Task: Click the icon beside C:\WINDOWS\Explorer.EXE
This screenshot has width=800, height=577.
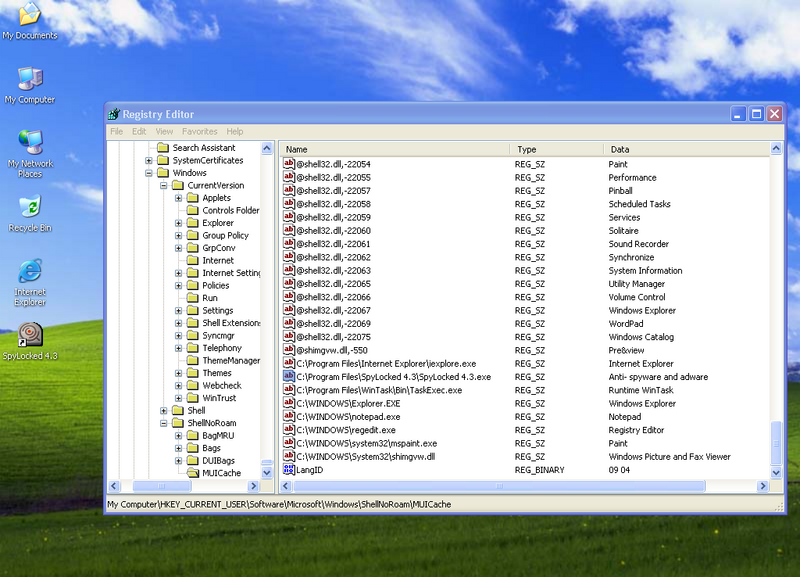Action: pos(289,403)
